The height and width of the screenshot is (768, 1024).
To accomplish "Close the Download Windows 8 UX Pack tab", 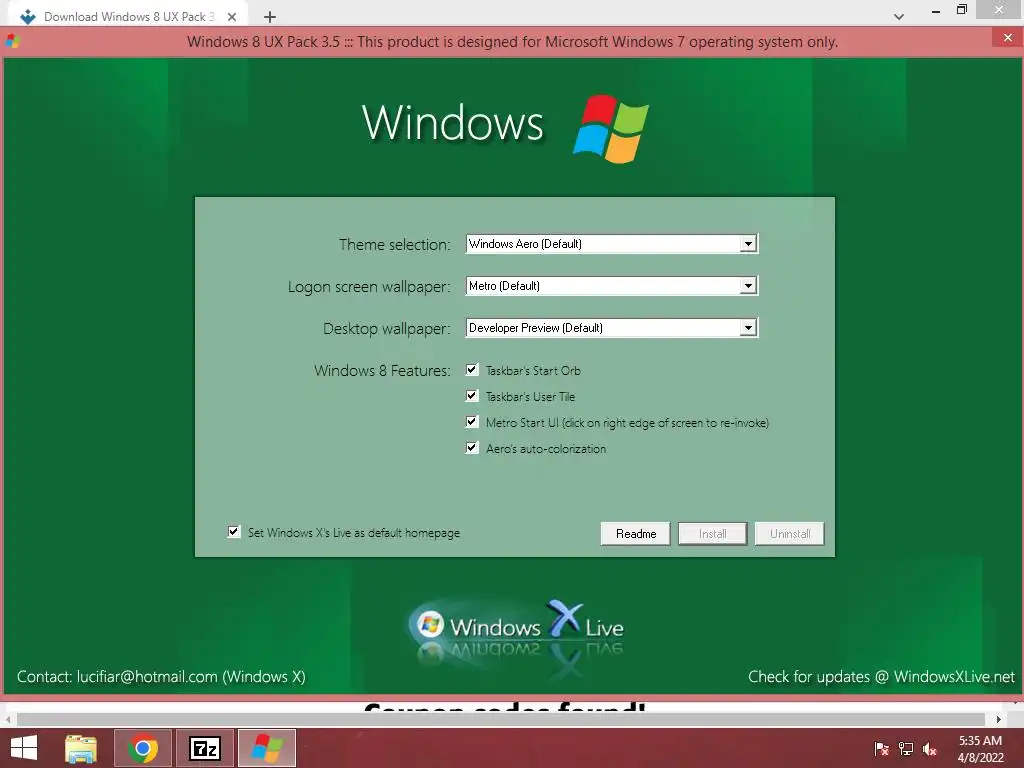I will [x=232, y=17].
